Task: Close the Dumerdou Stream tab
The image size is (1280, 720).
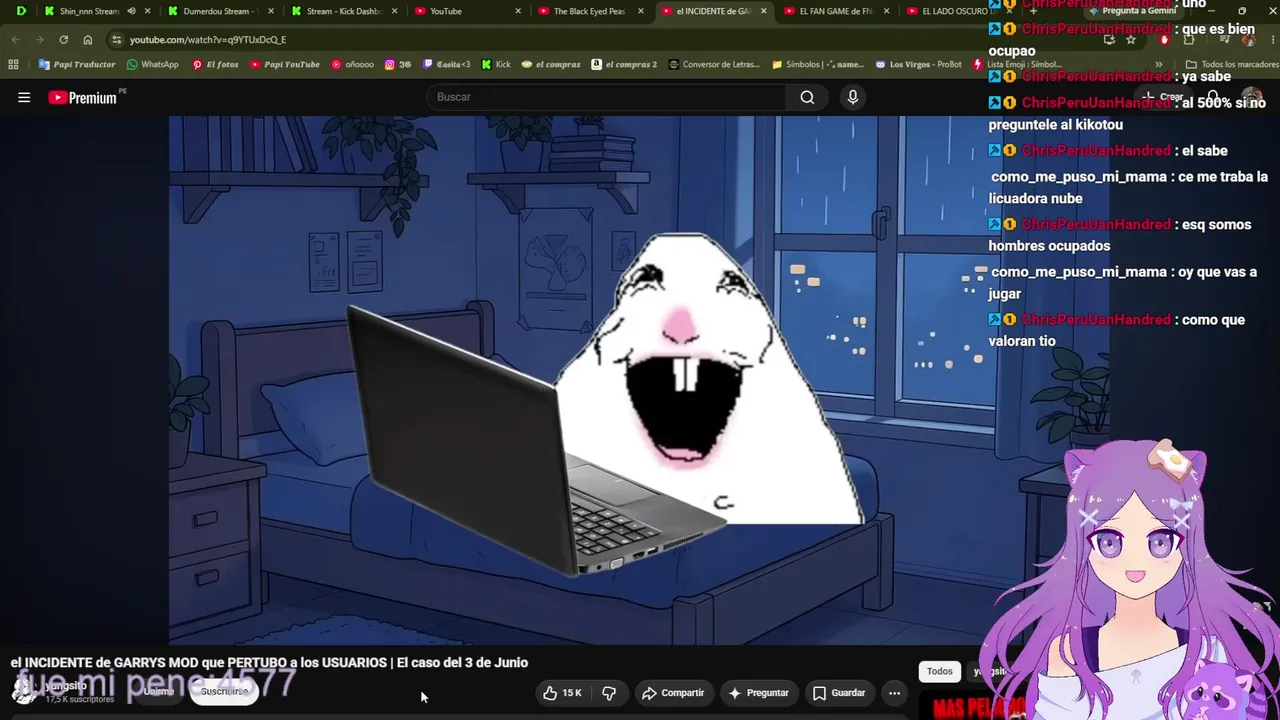Action: [x=271, y=11]
